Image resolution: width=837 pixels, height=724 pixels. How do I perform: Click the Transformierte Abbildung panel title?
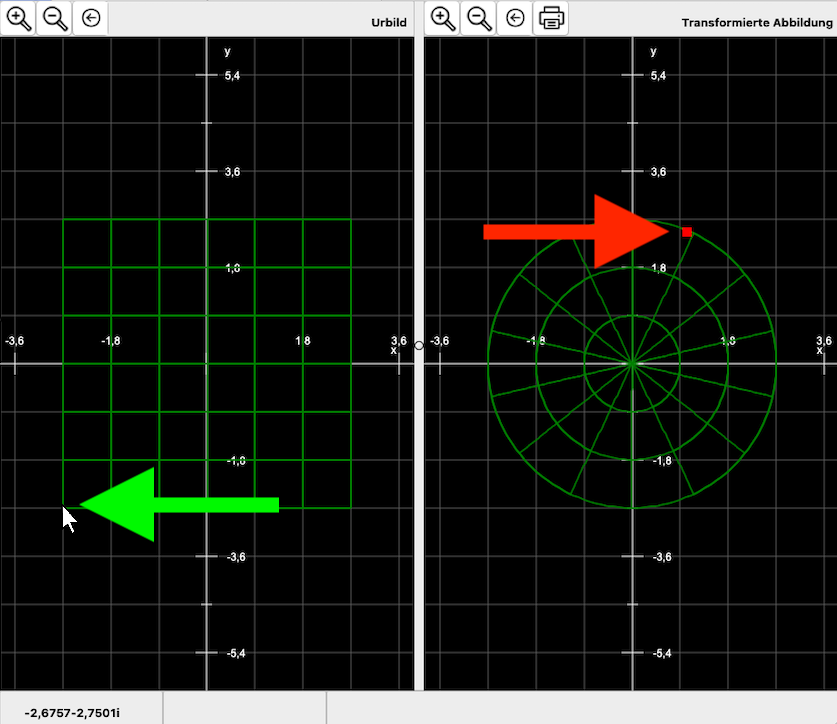click(x=756, y=21)
